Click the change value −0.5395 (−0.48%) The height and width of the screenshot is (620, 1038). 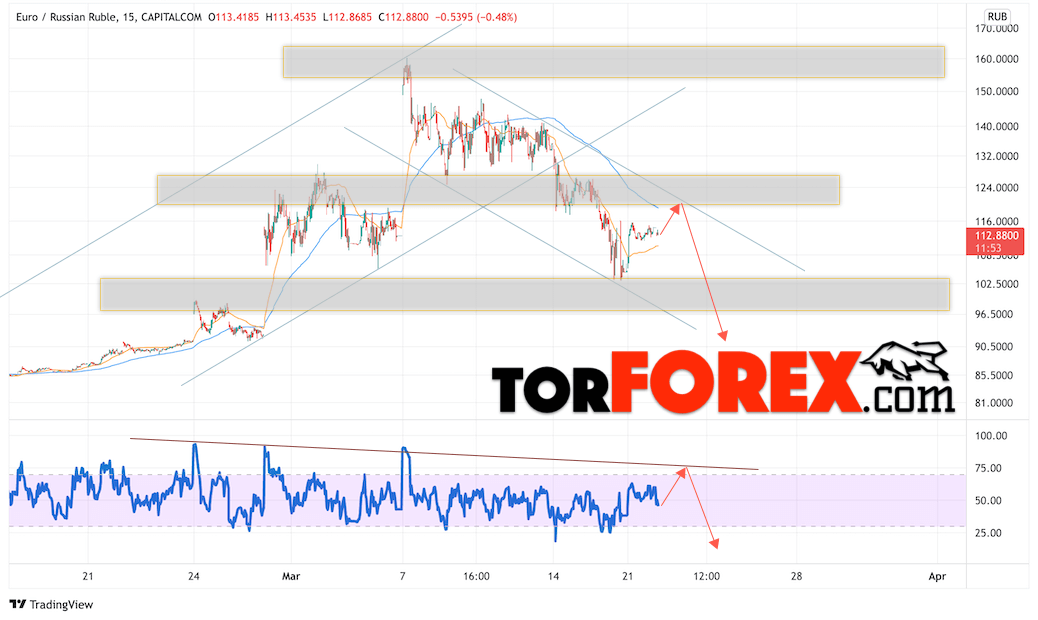pos(476,17)
